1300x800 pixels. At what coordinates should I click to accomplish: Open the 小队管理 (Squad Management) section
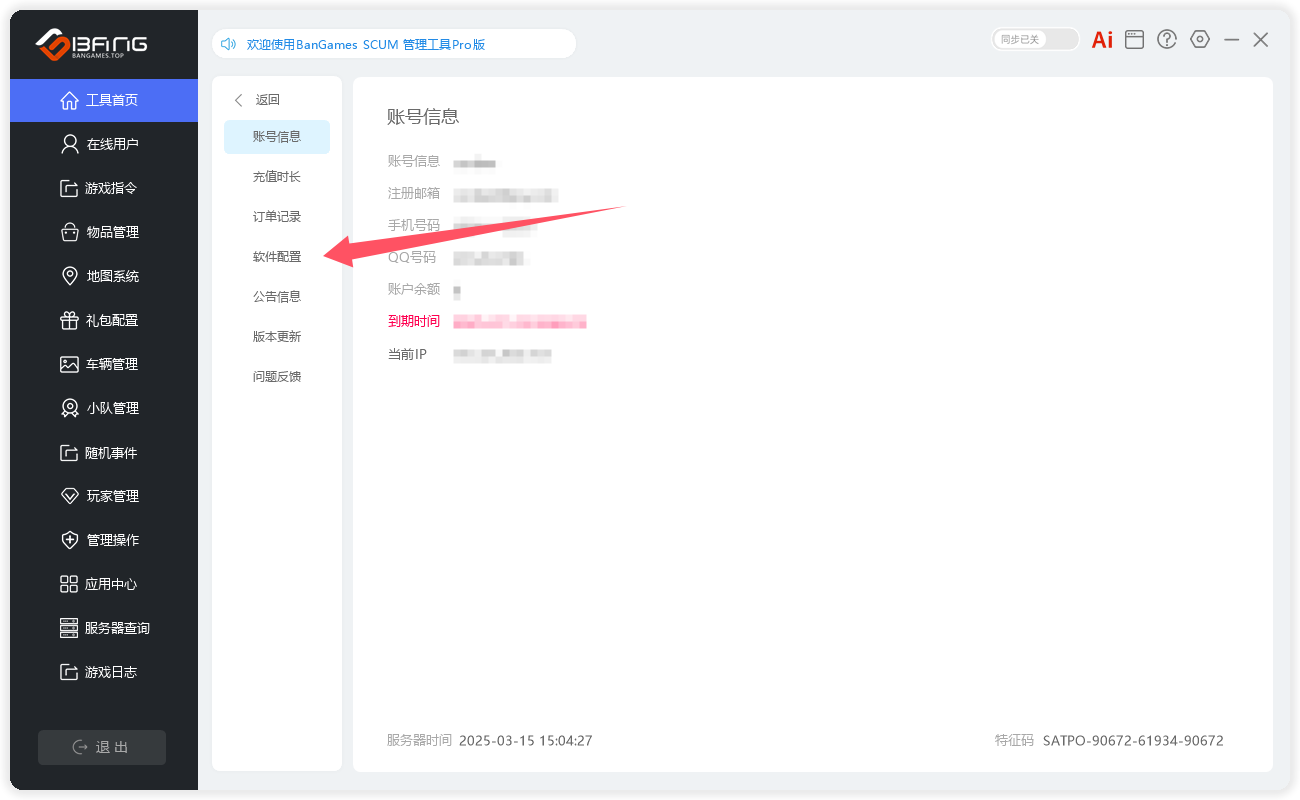[103, 407]
